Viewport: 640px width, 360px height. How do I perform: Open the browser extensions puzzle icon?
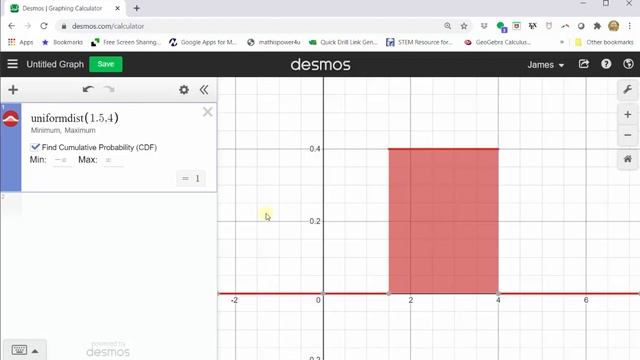[597, 26]
